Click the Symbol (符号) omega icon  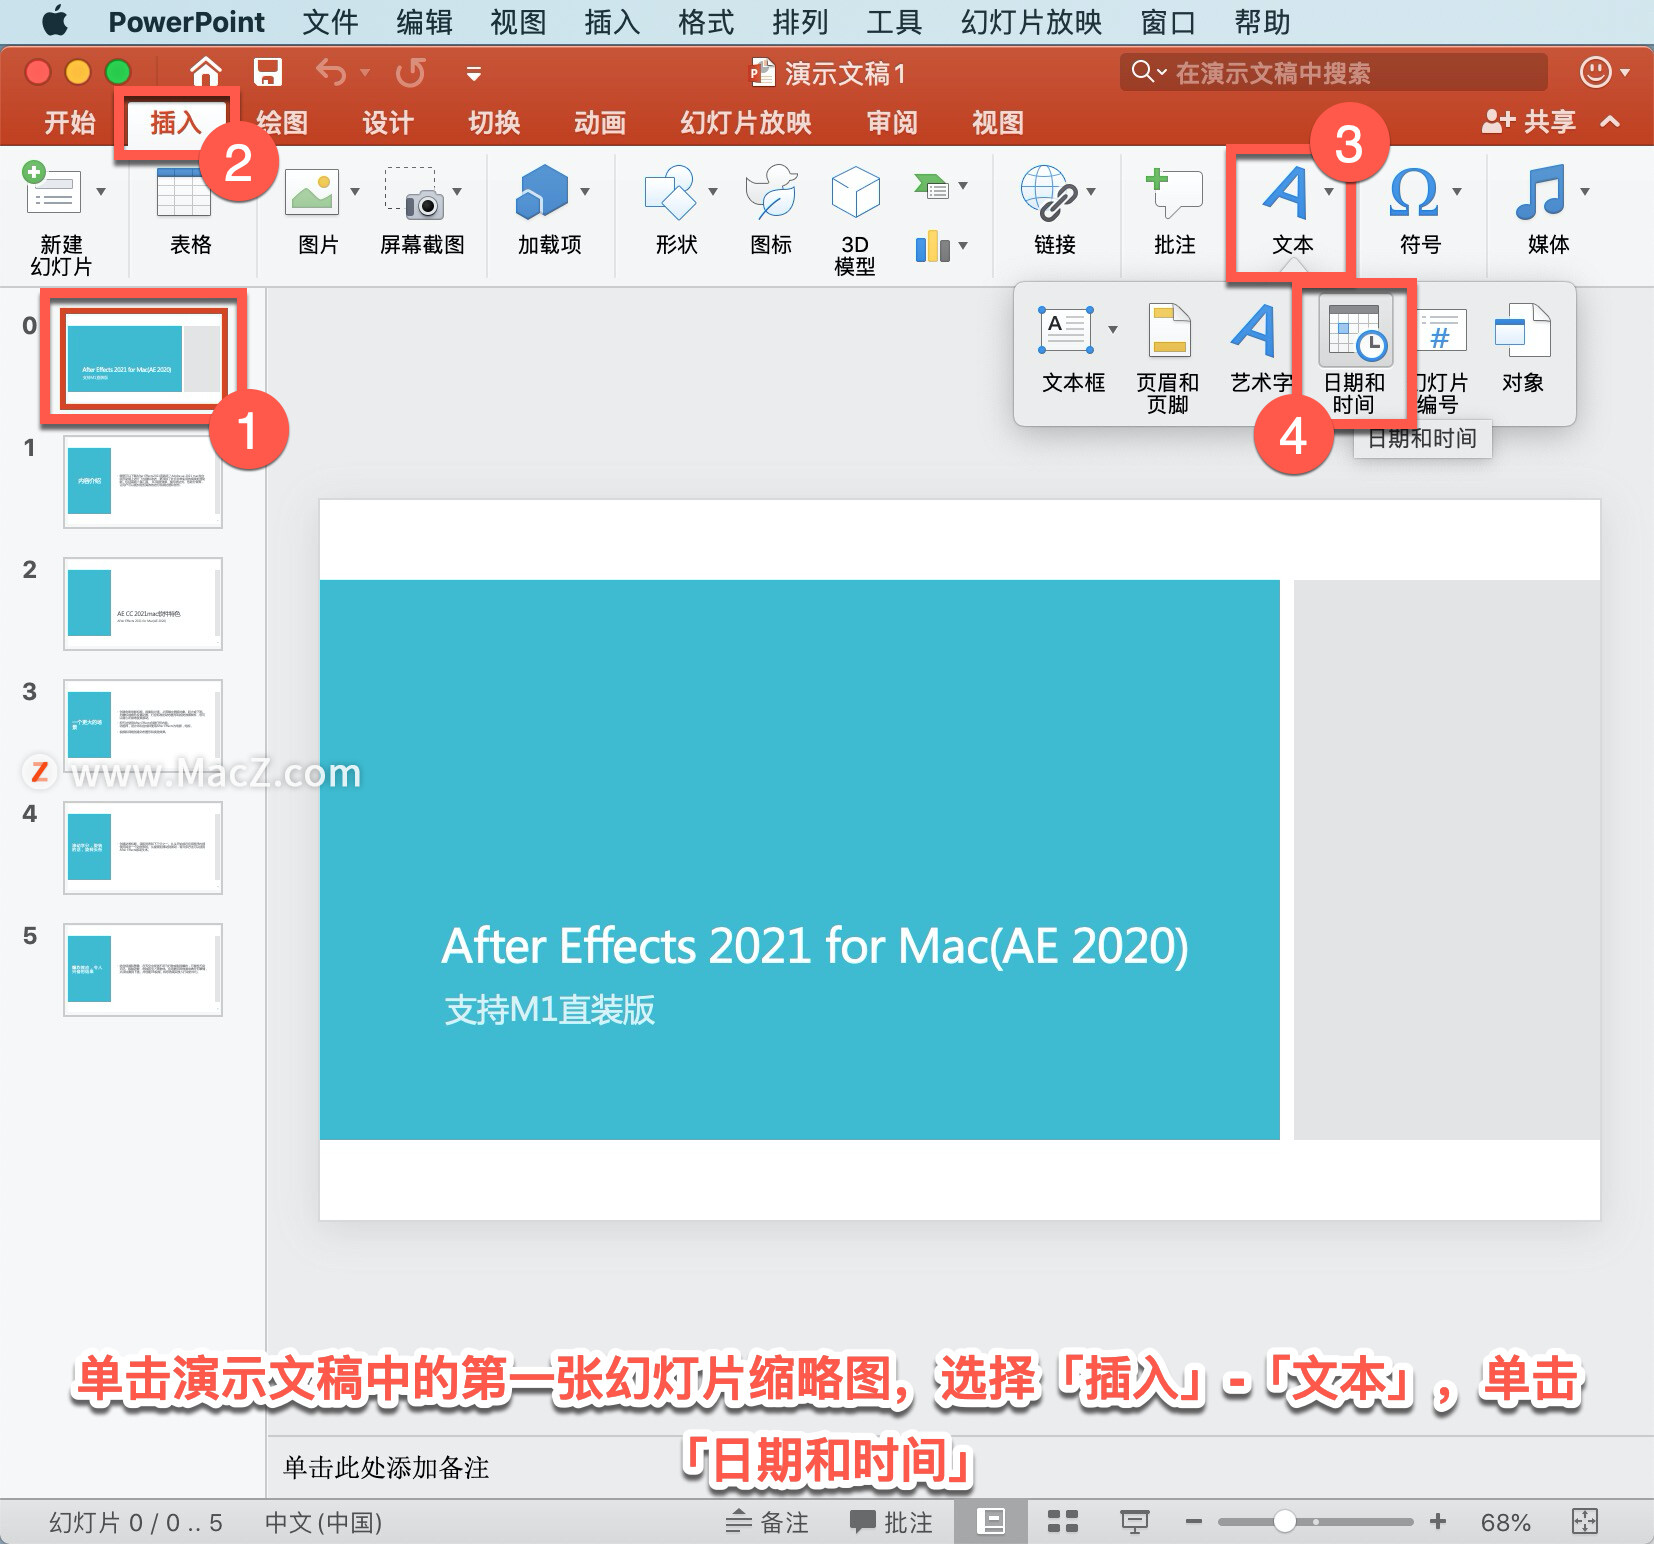1413,192
